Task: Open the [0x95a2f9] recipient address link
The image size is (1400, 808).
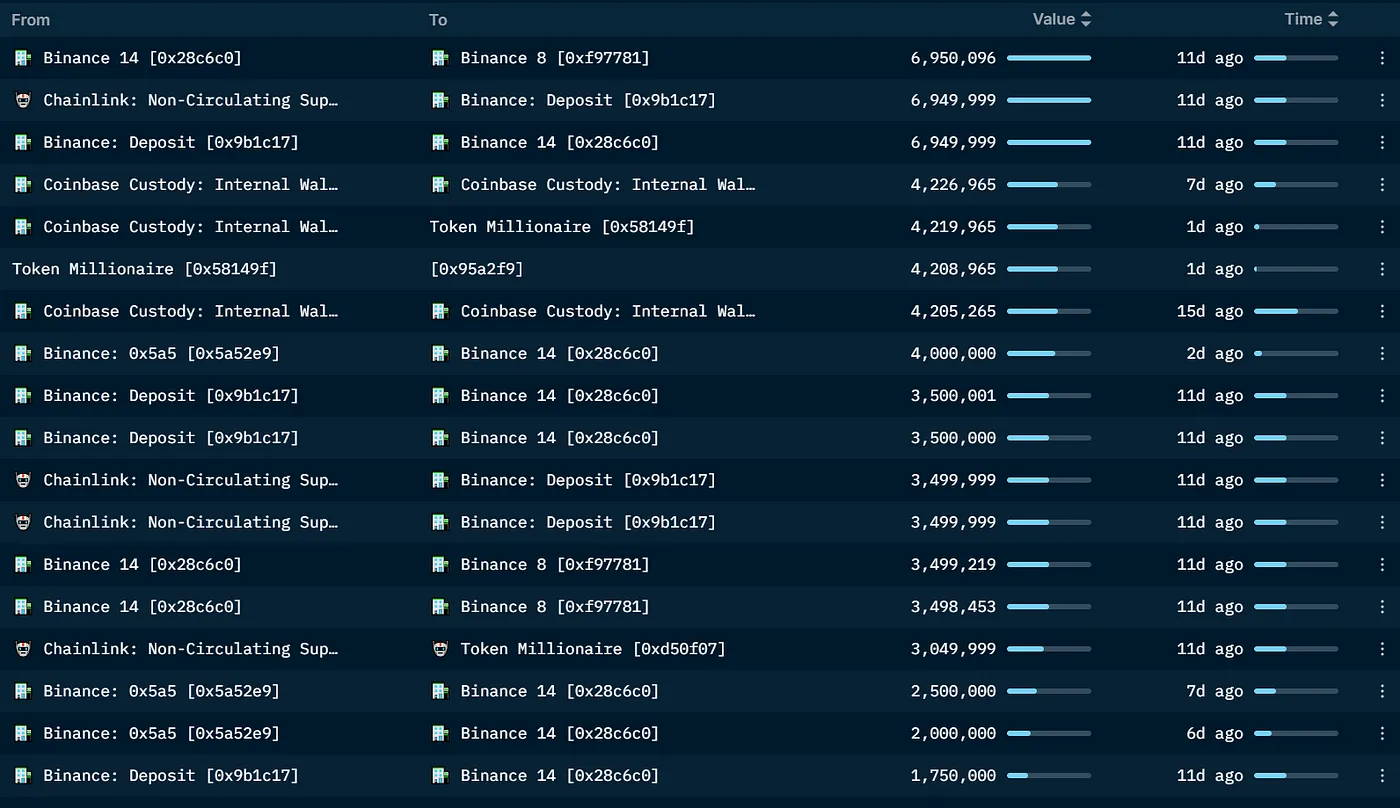Action: point(477,269)
